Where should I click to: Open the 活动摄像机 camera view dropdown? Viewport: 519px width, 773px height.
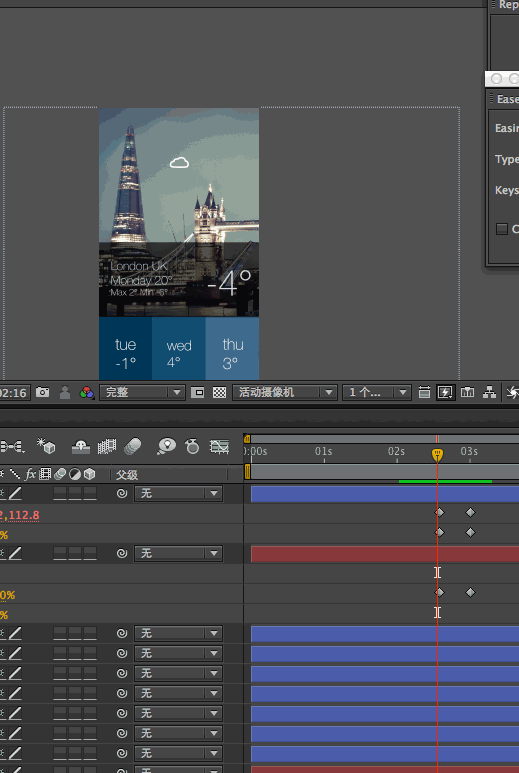[285, 392]
